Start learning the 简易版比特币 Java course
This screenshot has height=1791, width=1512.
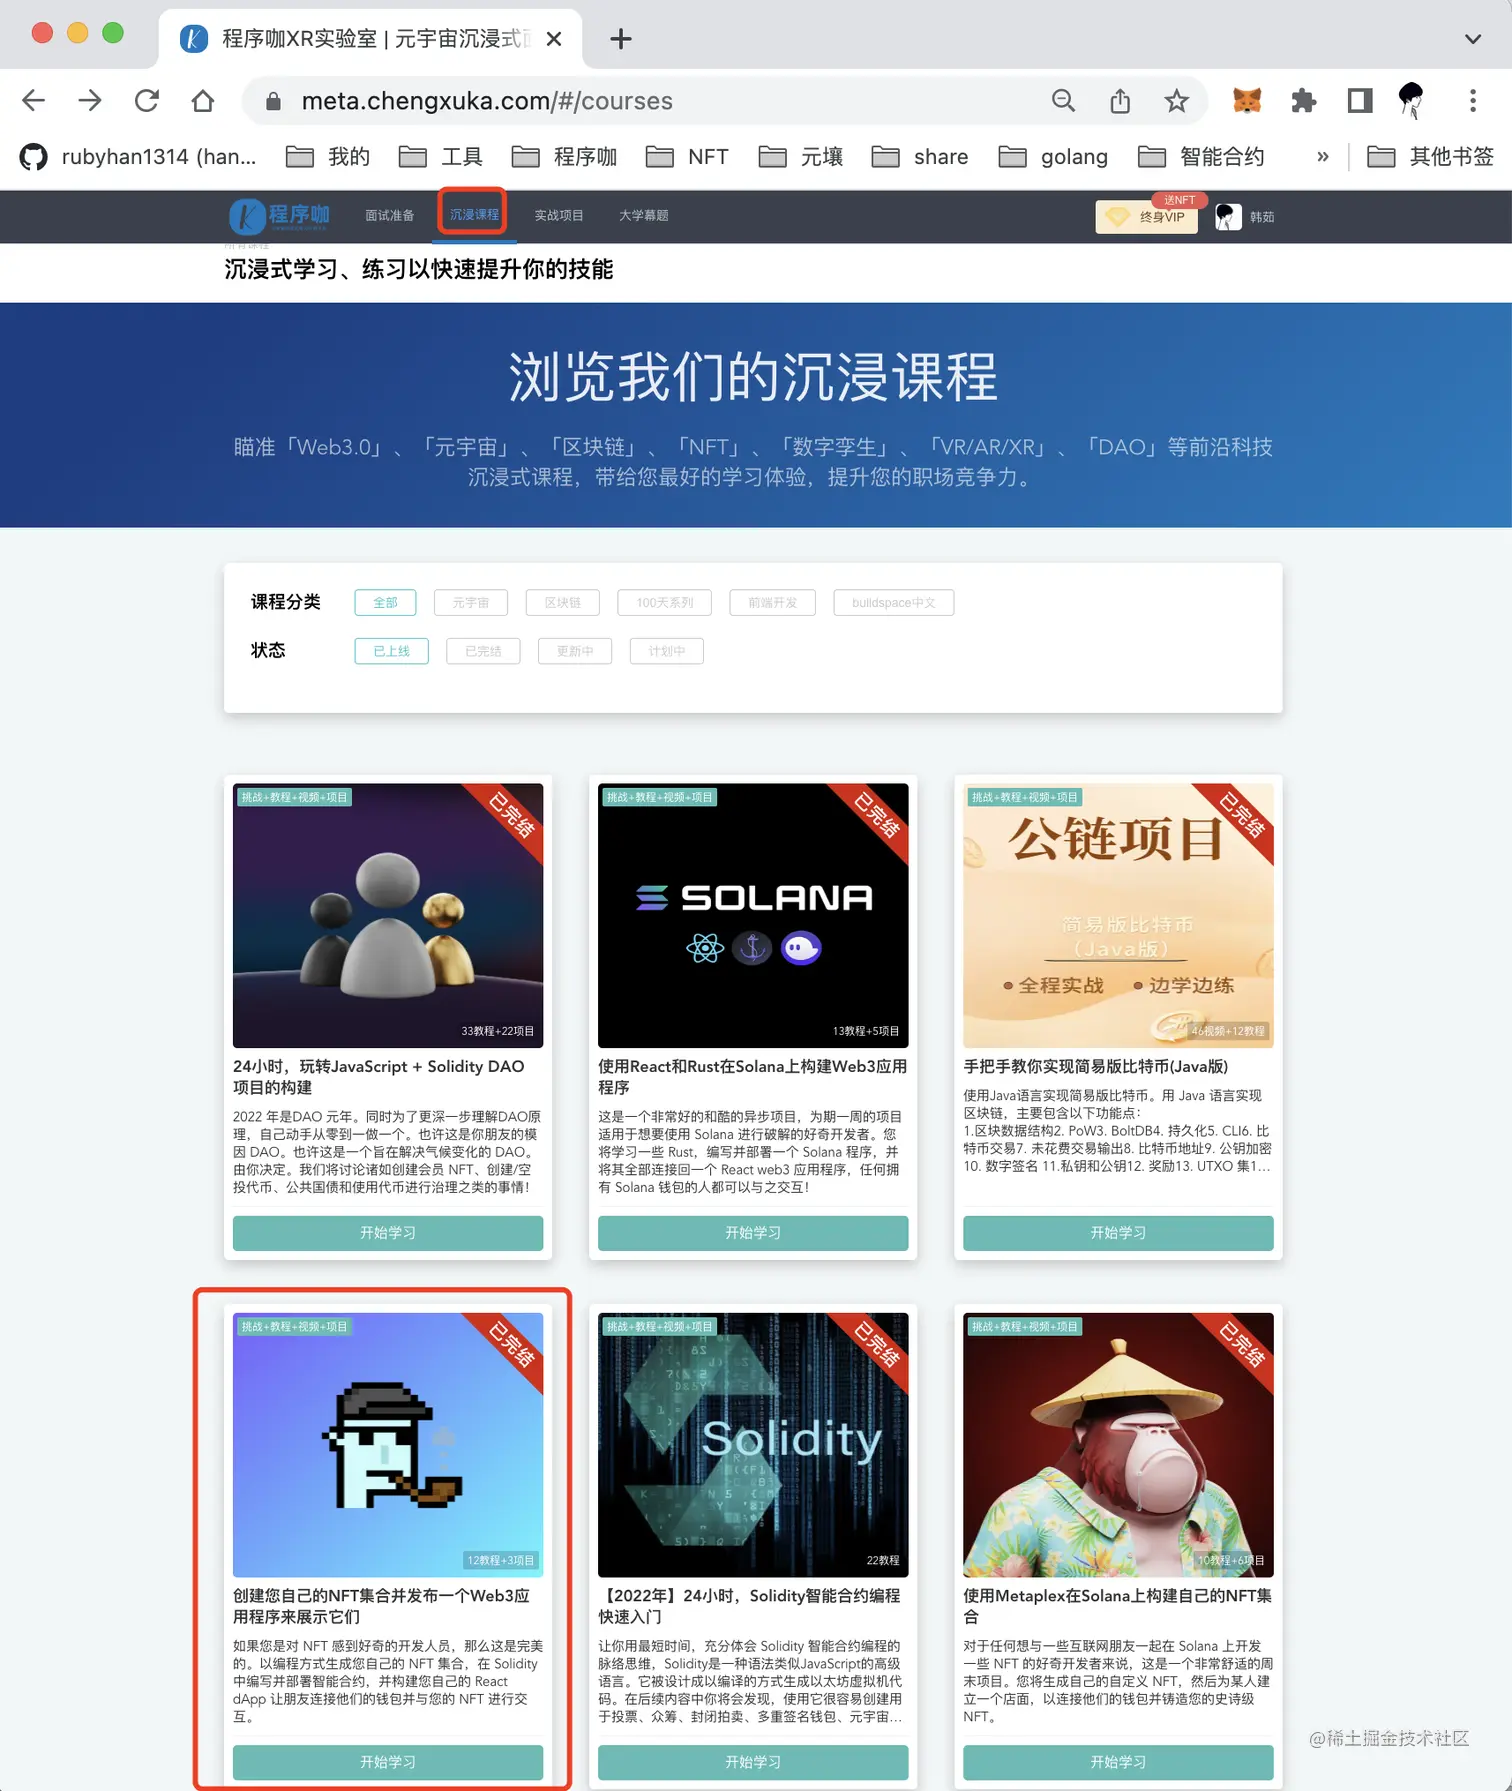click(1118, 1233)
